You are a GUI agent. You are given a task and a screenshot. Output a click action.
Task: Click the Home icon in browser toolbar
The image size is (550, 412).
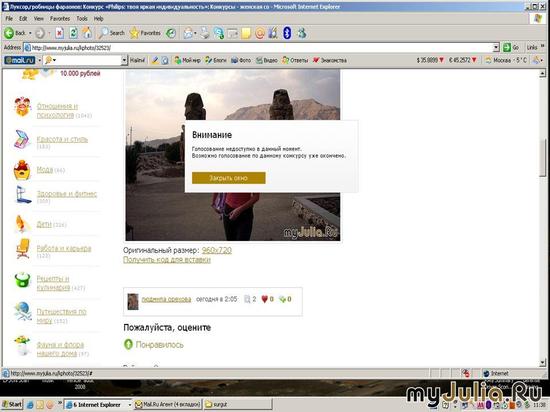[87, 33]
